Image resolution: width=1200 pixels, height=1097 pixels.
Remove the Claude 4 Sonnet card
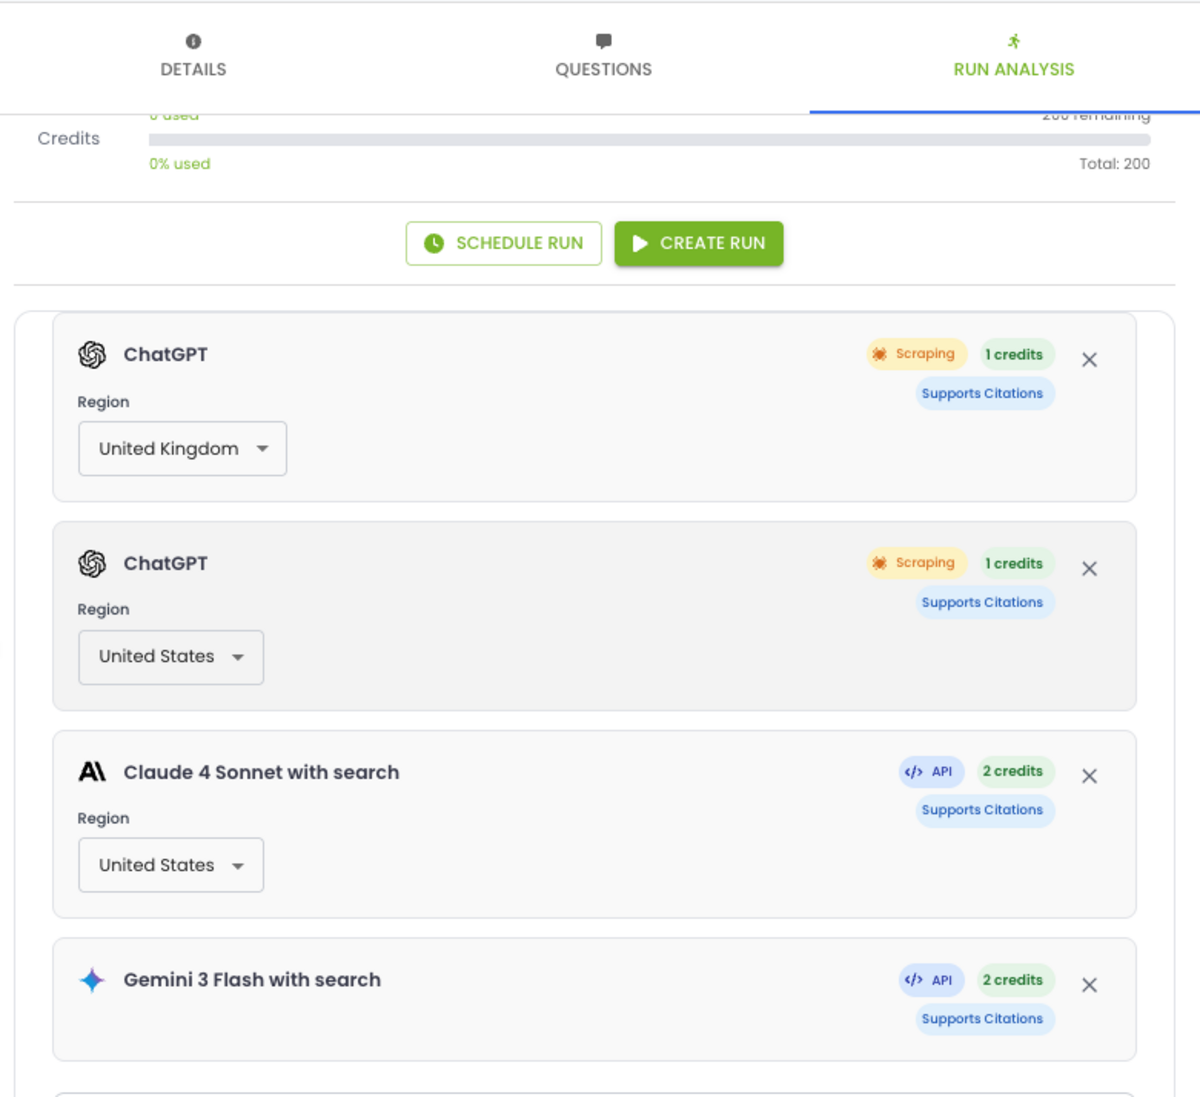coord(1090,776)
